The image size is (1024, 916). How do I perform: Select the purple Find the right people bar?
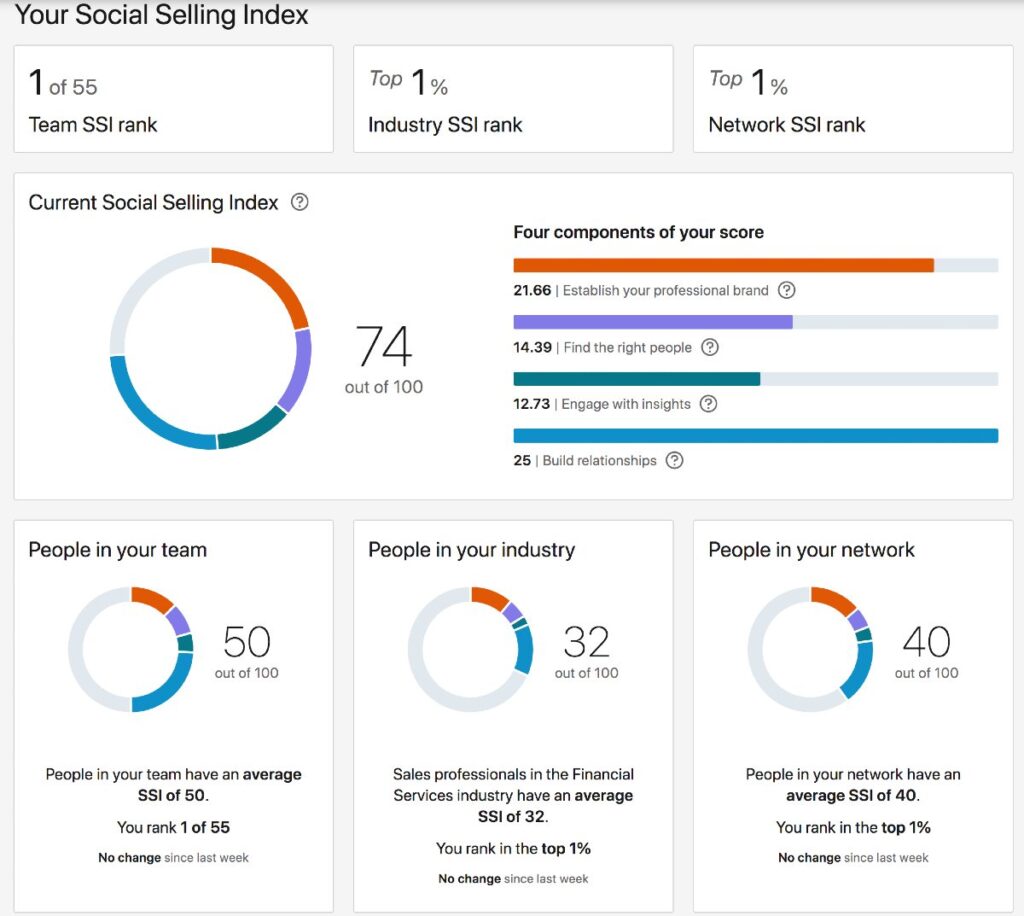tap(650, 322)
